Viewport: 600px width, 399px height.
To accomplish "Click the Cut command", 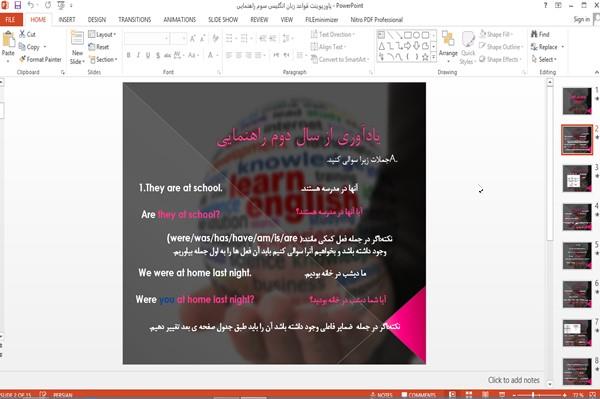I will point(28,34).
